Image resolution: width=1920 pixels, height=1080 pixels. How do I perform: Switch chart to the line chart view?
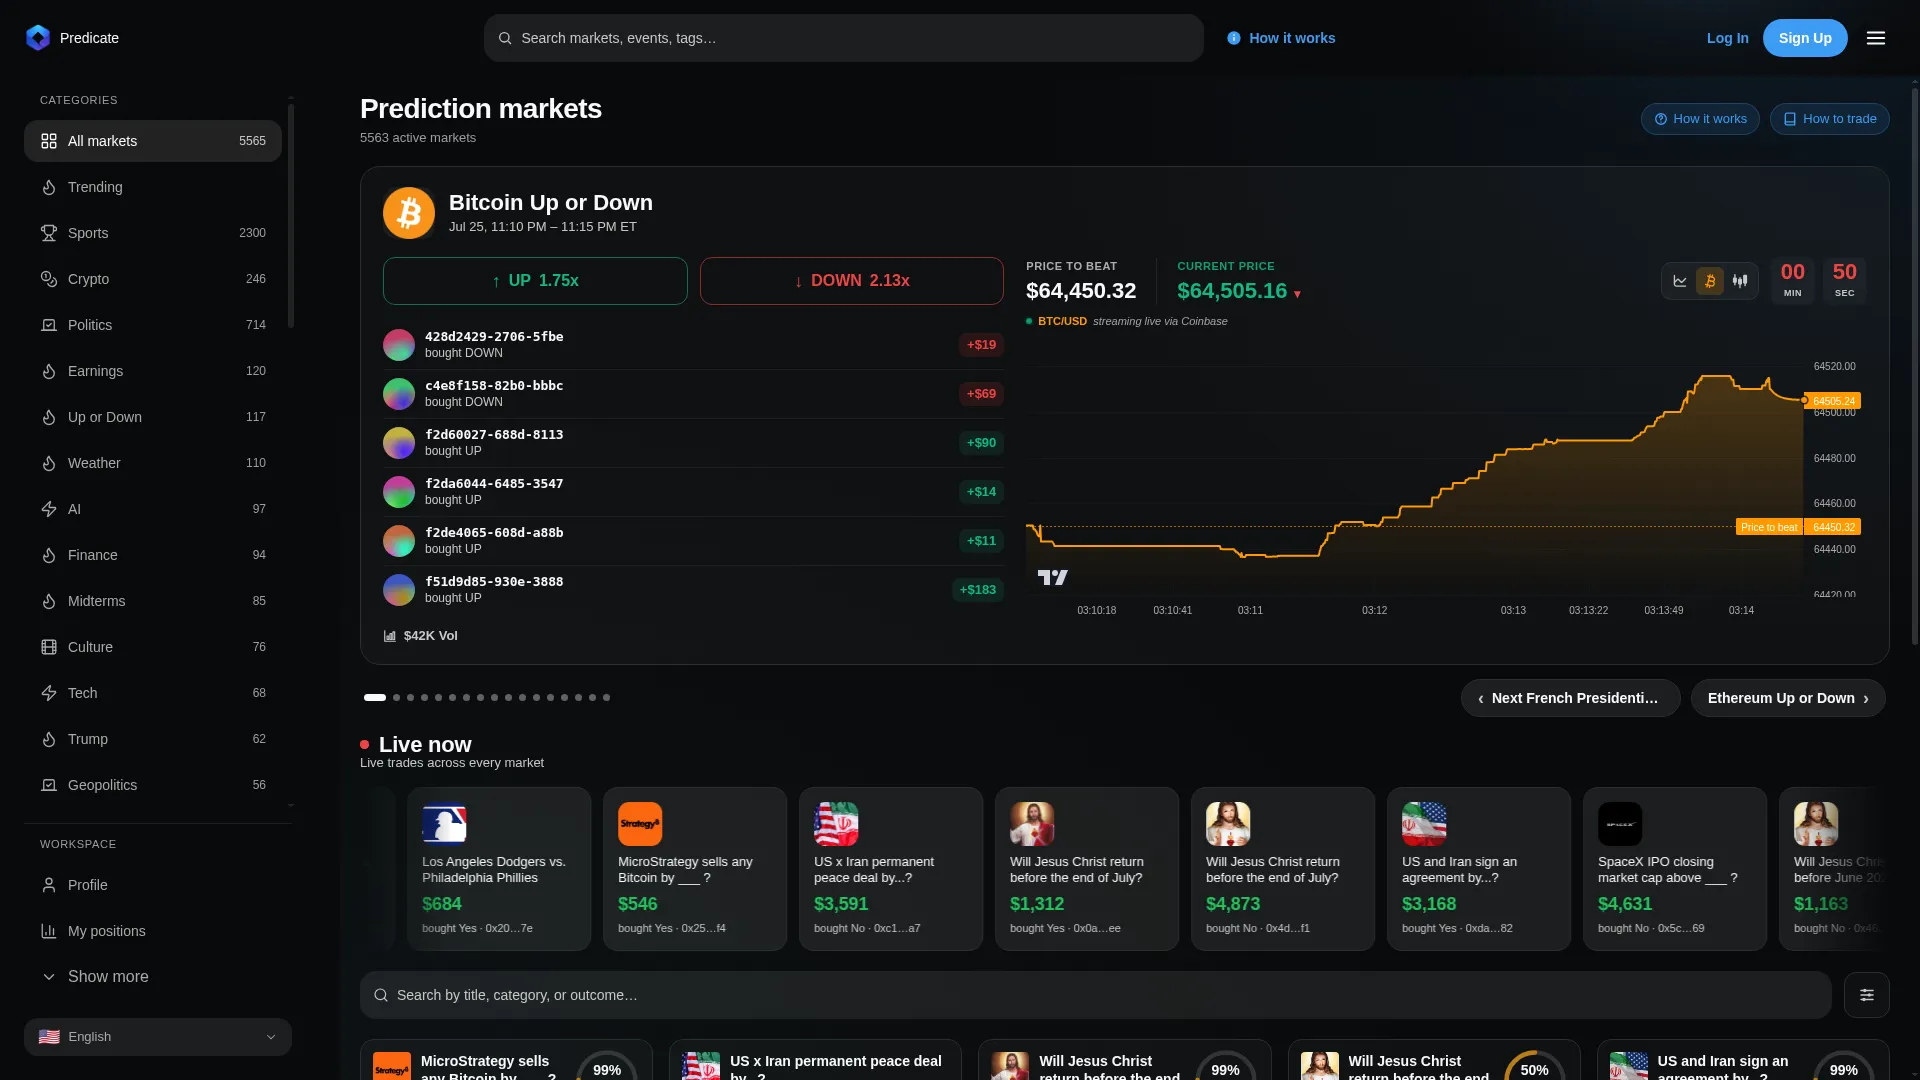click(1680, 281)
